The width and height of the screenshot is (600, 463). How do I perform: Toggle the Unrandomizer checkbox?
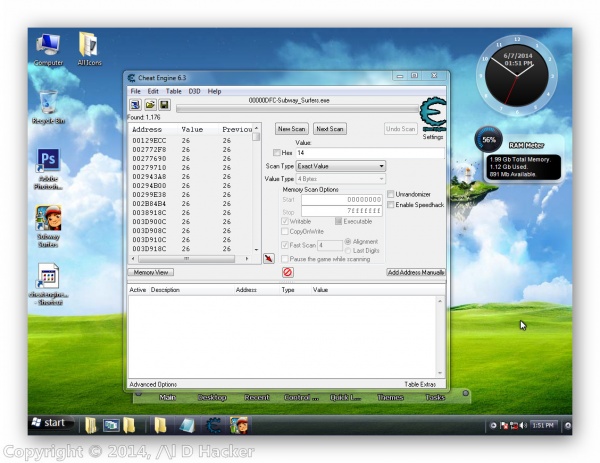(391, 194)
